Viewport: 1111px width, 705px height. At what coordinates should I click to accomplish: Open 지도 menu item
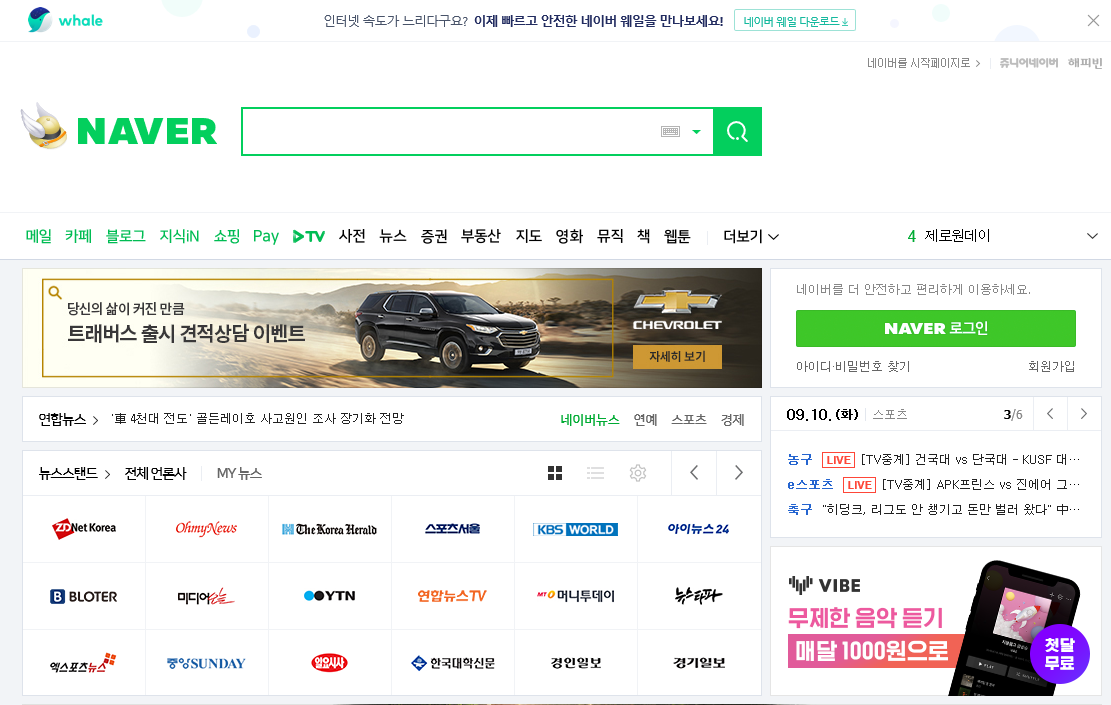coord(529,236)
